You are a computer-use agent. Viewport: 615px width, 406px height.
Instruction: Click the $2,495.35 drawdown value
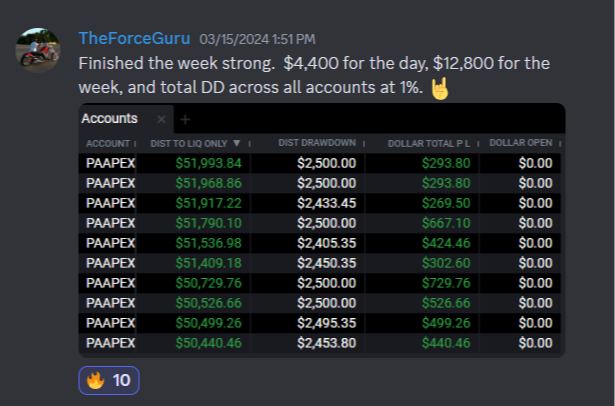pyautogui.click(x=326, y=323)
